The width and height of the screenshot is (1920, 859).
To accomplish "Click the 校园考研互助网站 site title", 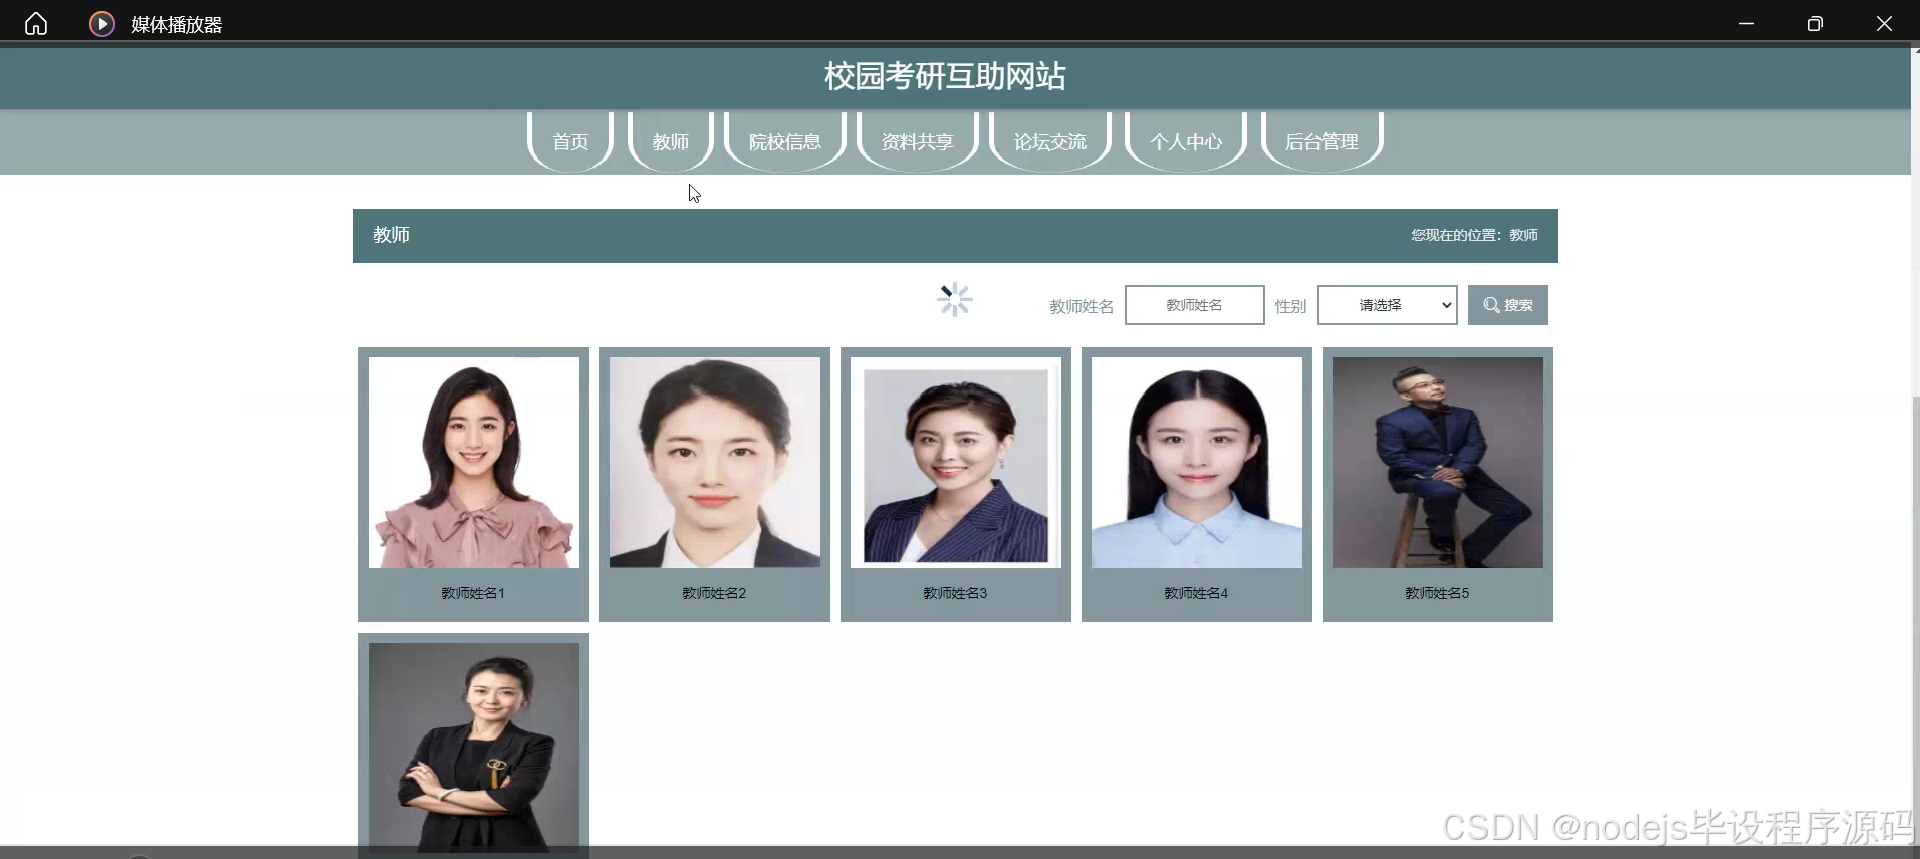I will click(945, 76).
